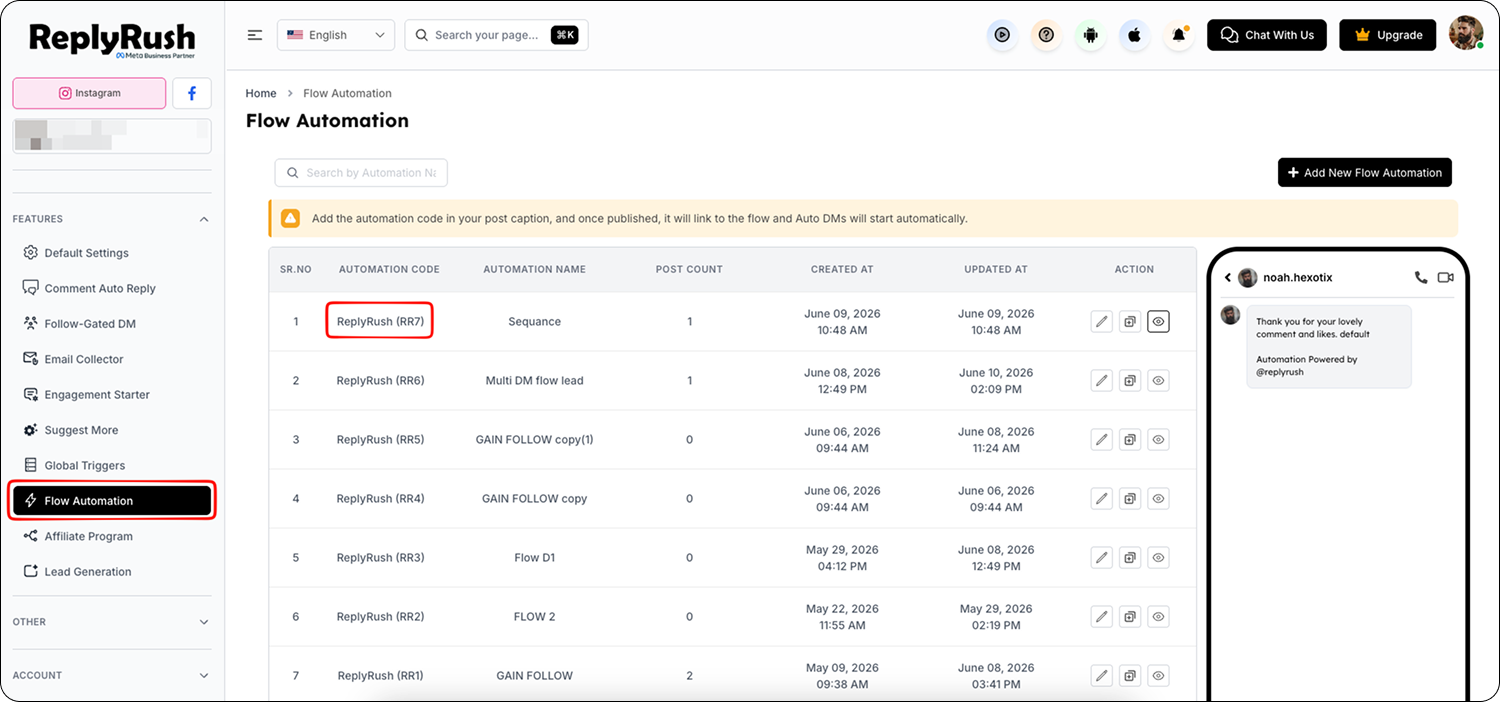Screen dimensions: 1500x702
Task: Select Flow Automation in sidebar
Action: pos(112,501)
